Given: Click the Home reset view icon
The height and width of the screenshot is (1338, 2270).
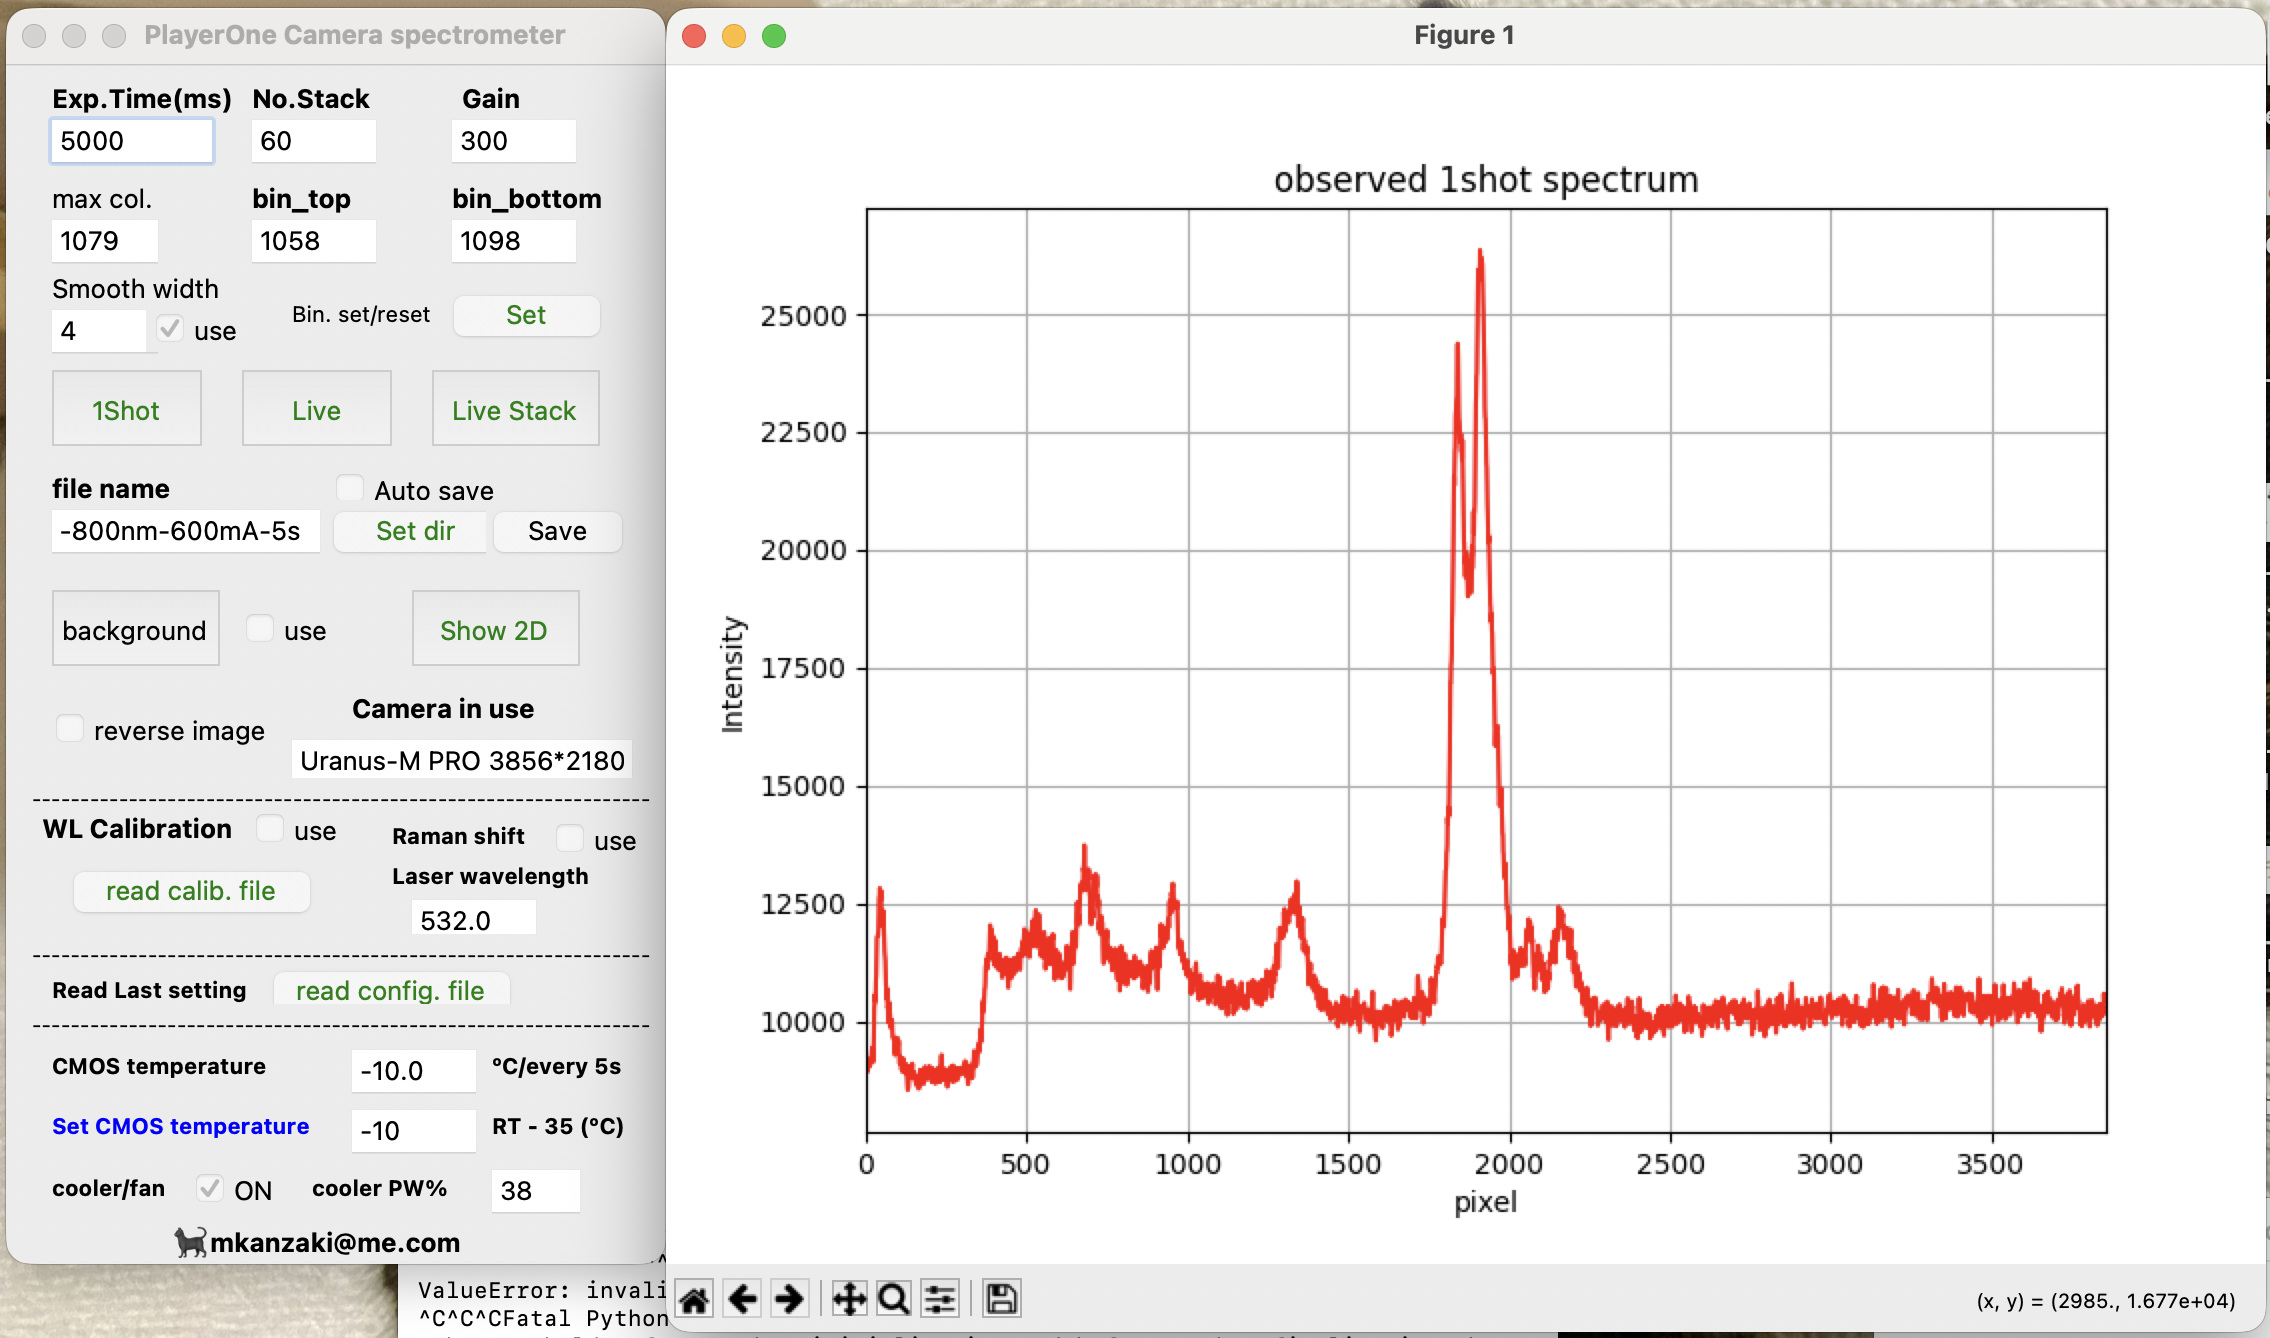Looking at the screenshot, I should pos(694,1299).
